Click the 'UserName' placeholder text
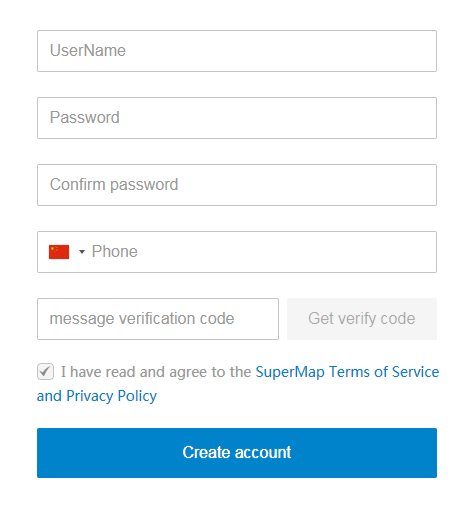Viewport: 474px width, 510px height. click(x=88, y=51)
